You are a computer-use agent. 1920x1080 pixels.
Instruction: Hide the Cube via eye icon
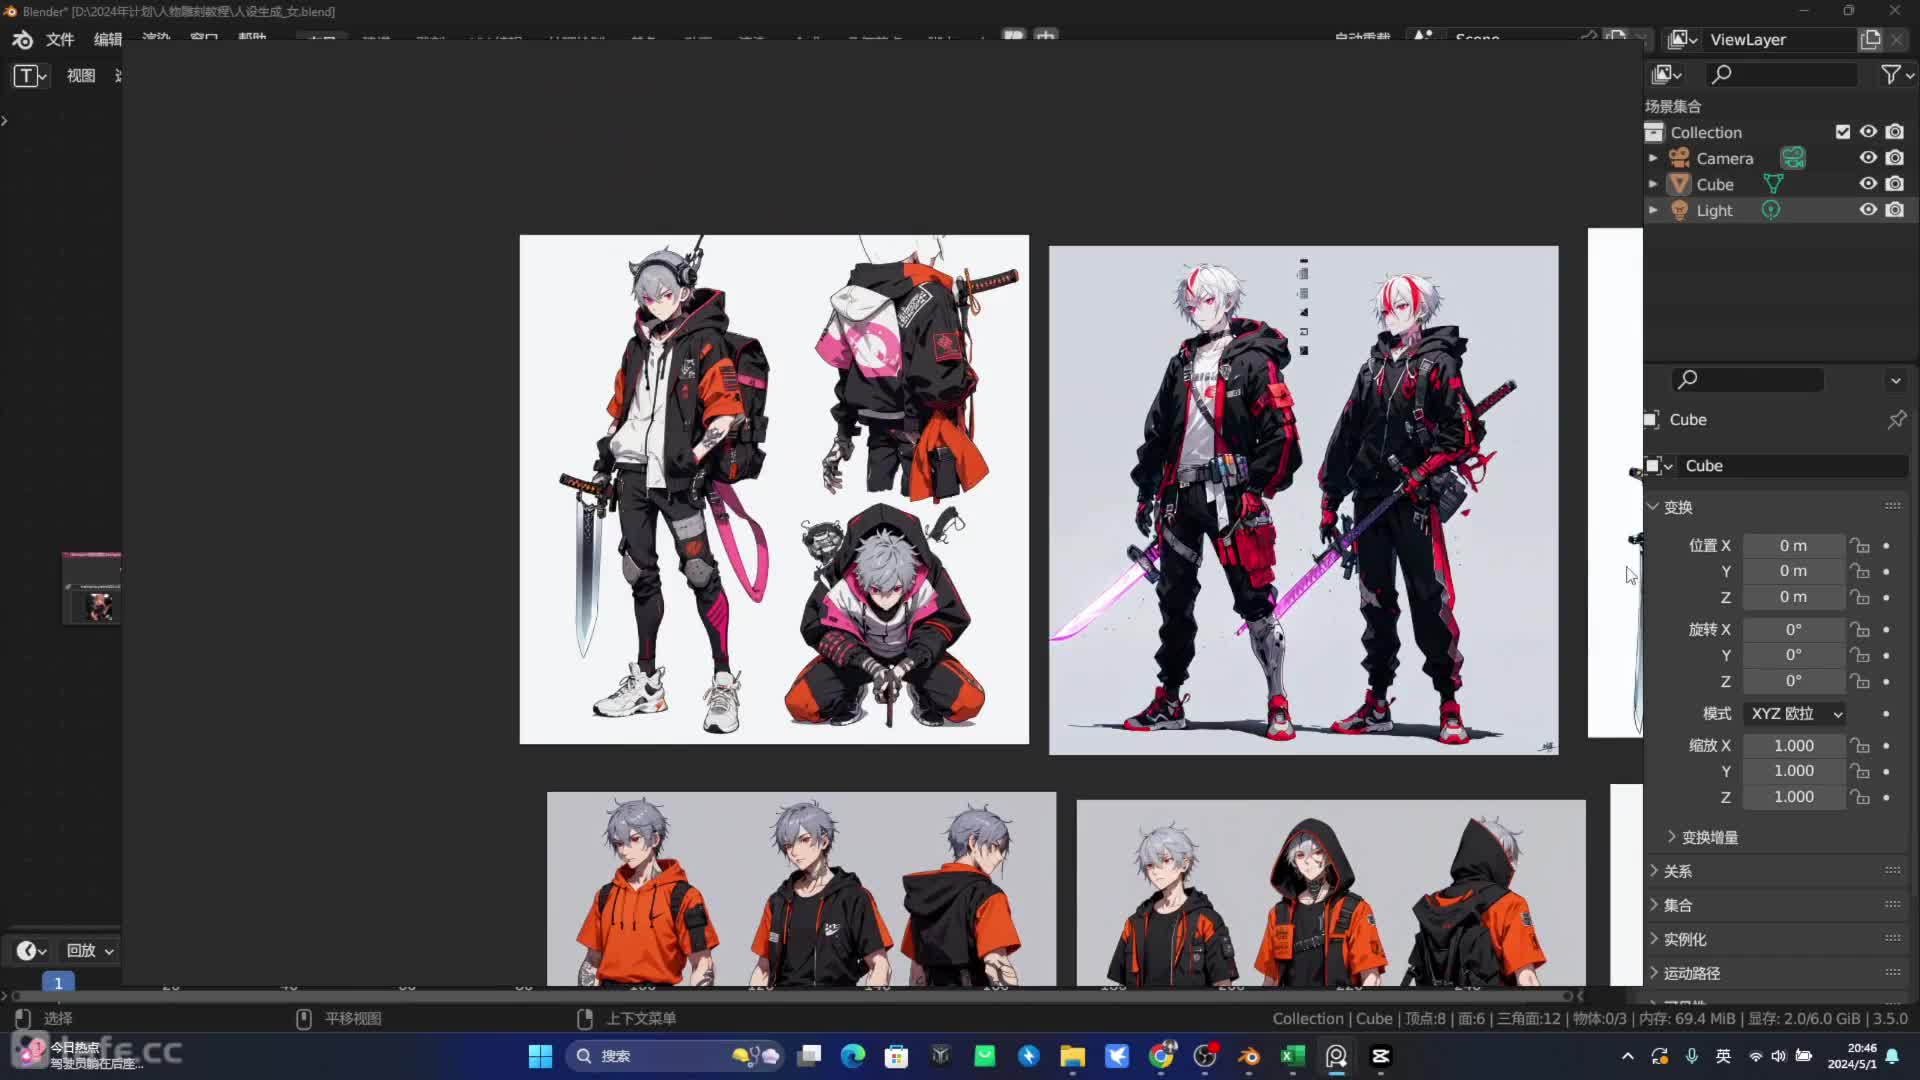point(1868,184)
